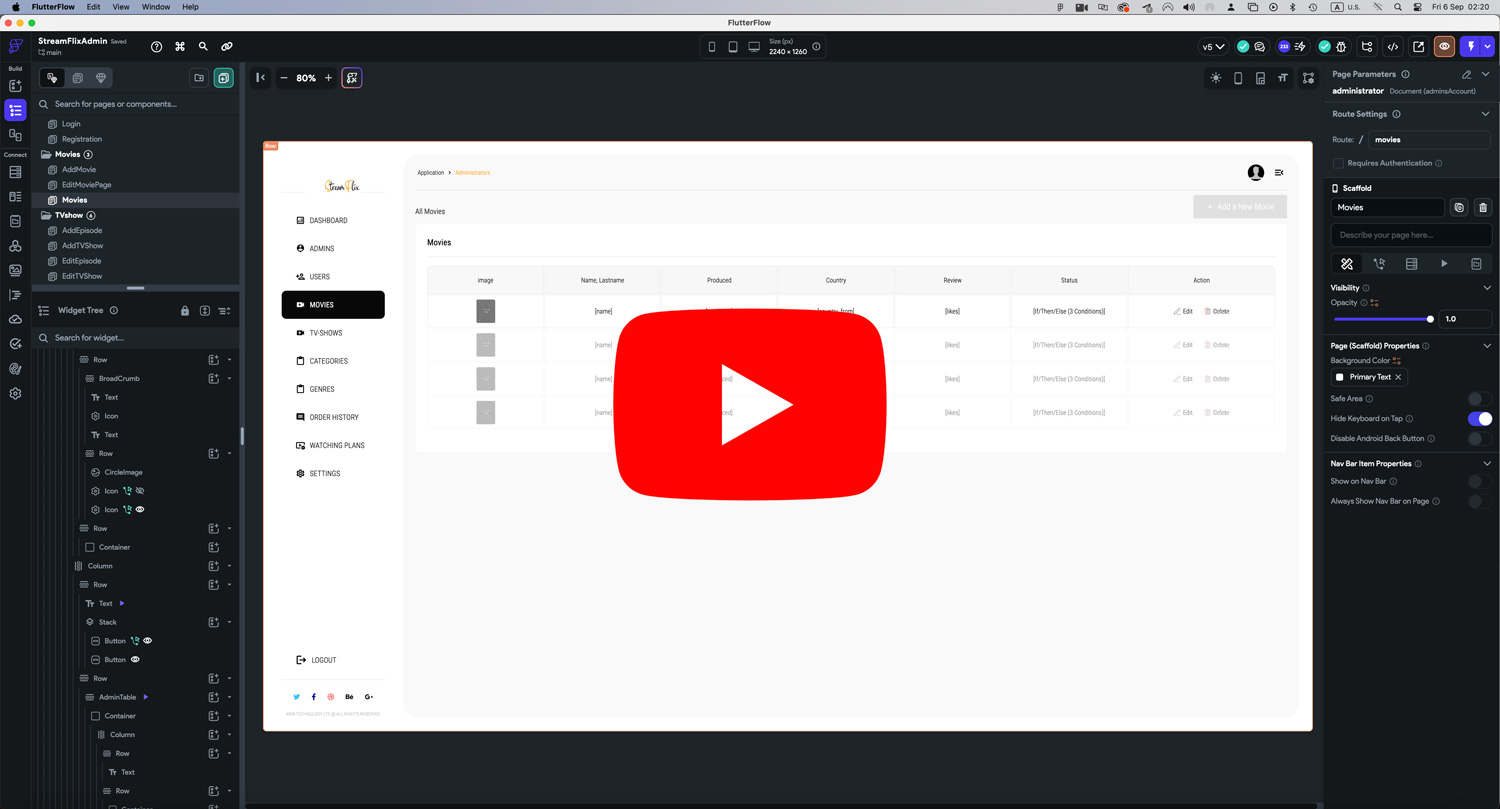Click the lightning Test Mode button
This screenshot has height=809, width=1500.
pos(1470,47)
